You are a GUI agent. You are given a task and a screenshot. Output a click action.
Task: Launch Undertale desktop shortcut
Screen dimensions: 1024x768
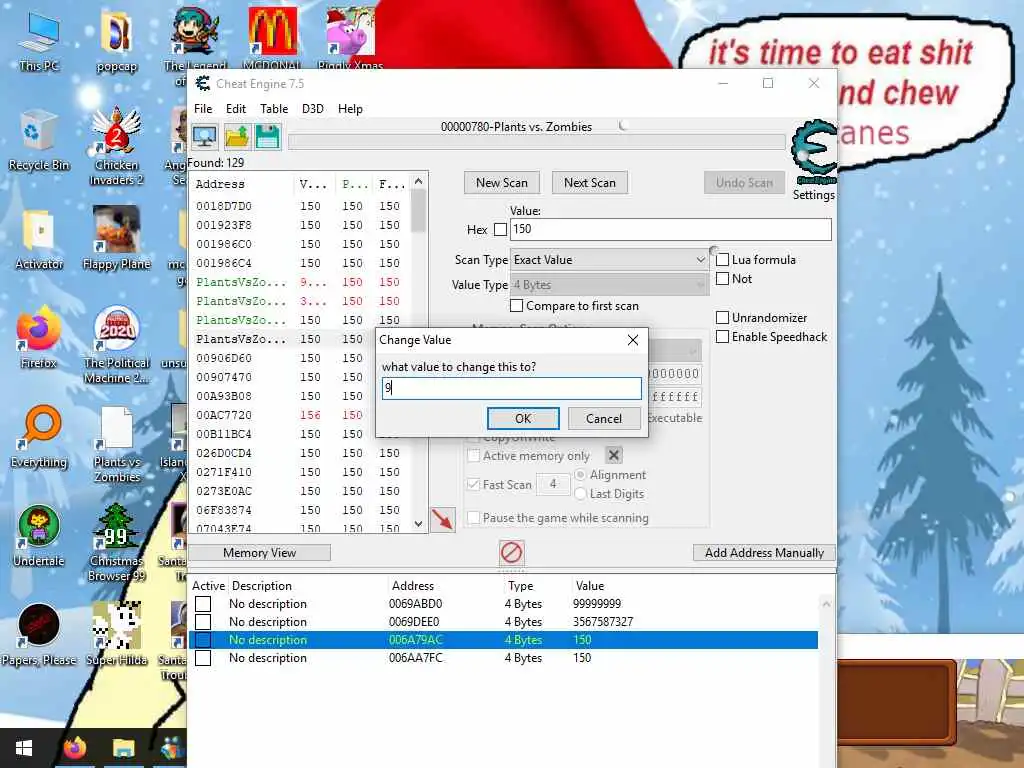[39, 536]
